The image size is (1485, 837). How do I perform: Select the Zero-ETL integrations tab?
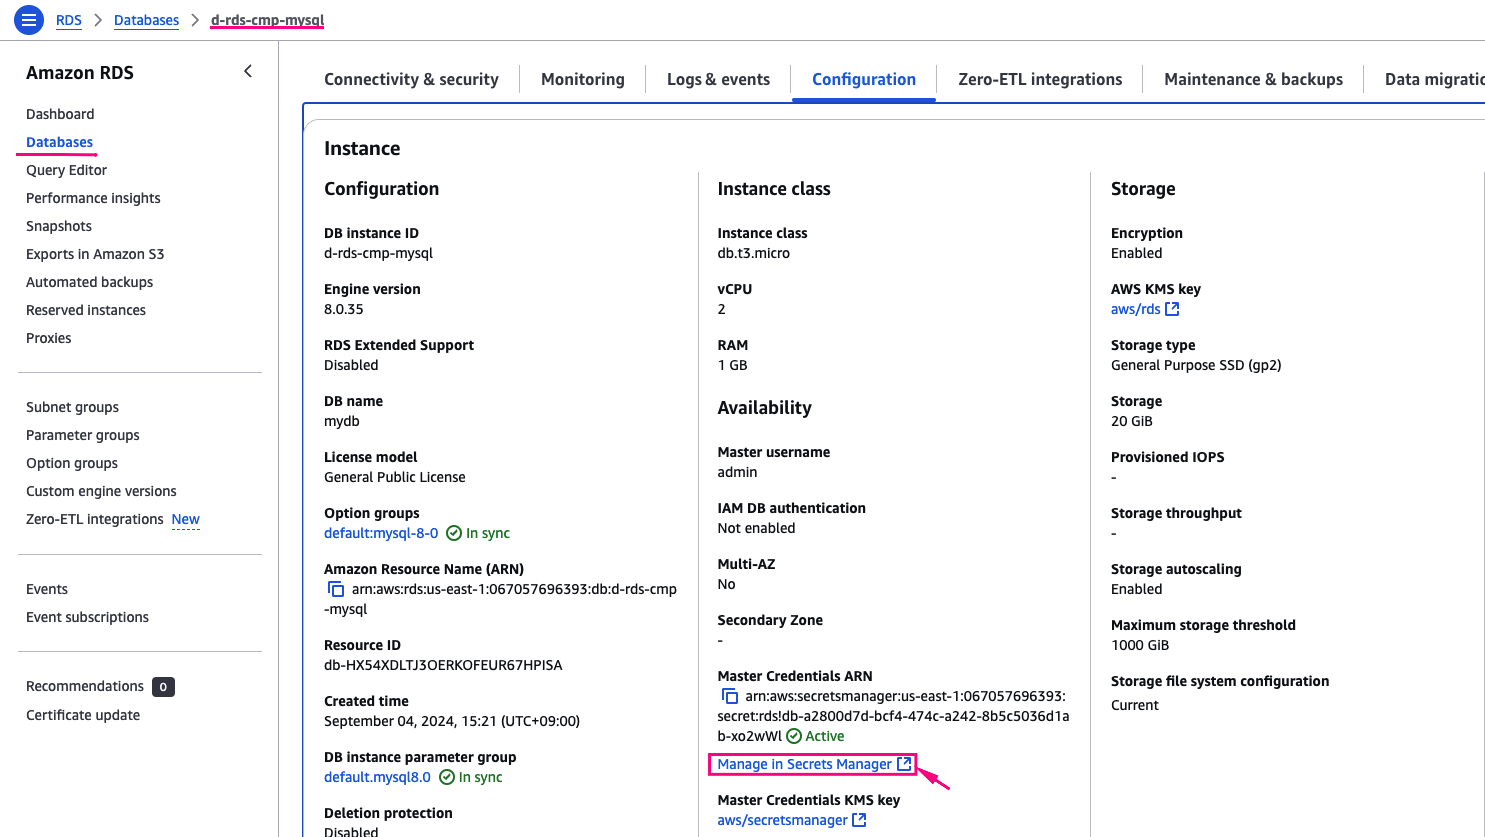pyautogui.click(x=1040, y=79)
